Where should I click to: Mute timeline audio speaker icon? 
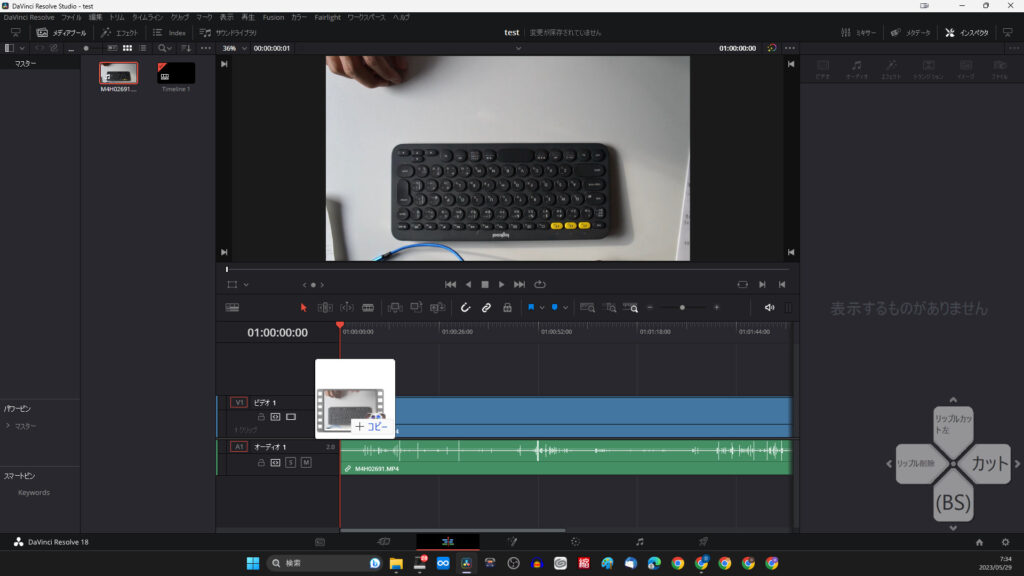pyautogui.click(x=769, y=308)
